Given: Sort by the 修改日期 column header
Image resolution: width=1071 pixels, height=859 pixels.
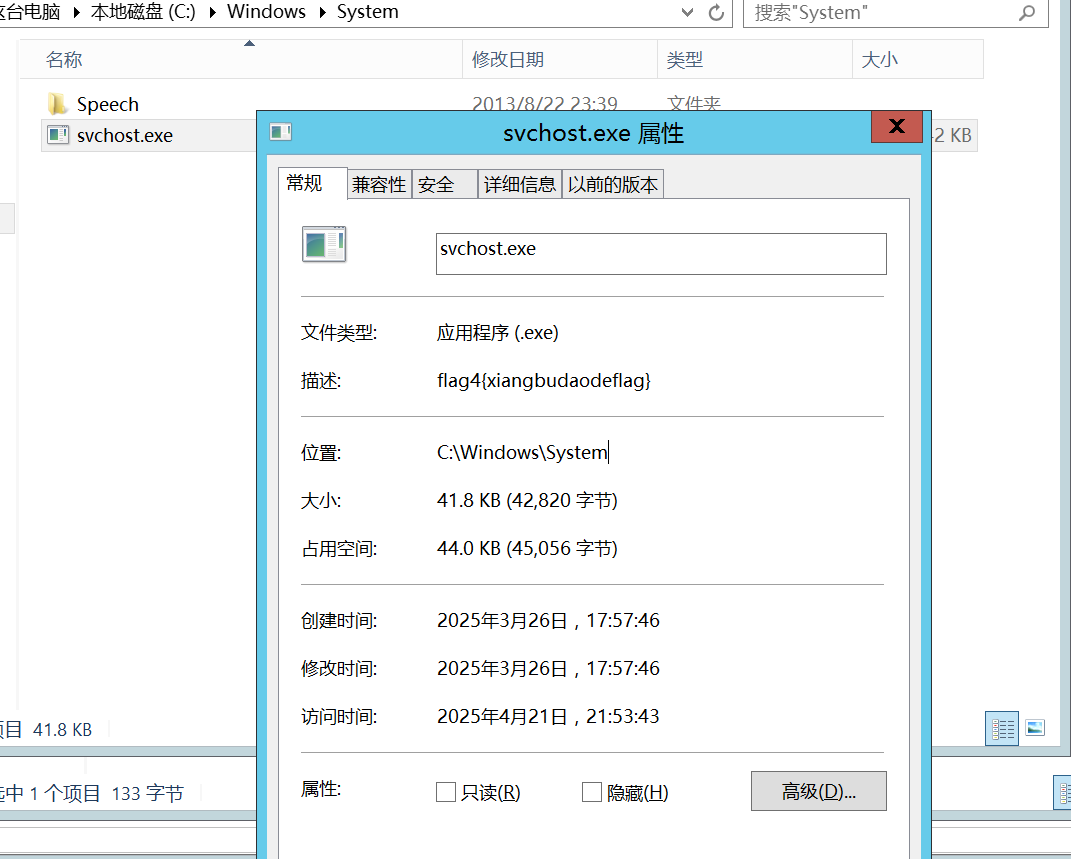Looking at the screenshot, I should pyautogui.click(x=560, y=59).
